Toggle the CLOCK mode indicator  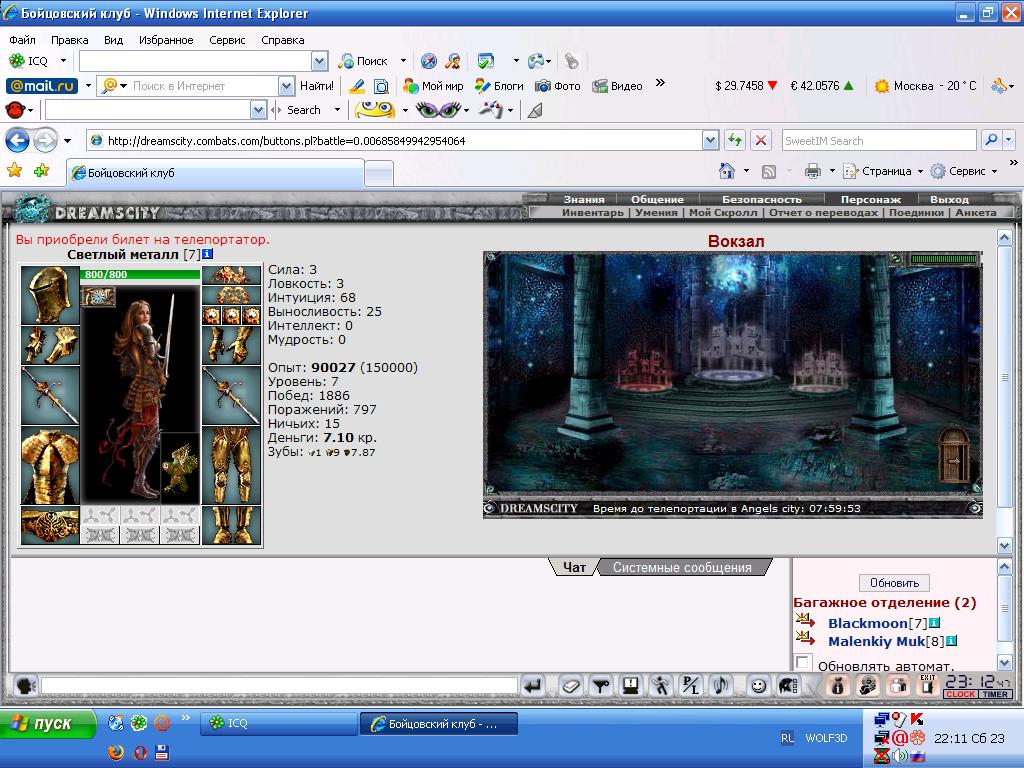click(x=961, y=694)
